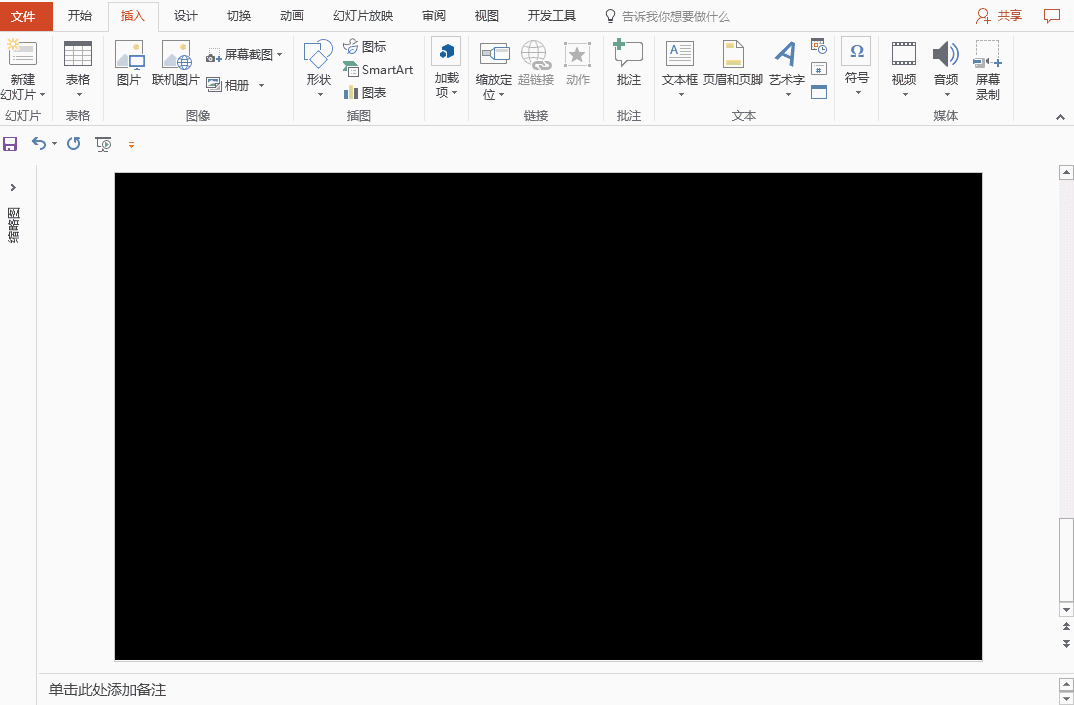Switch to the 动画 tab
1074x705 pixels.
(292, 16)
